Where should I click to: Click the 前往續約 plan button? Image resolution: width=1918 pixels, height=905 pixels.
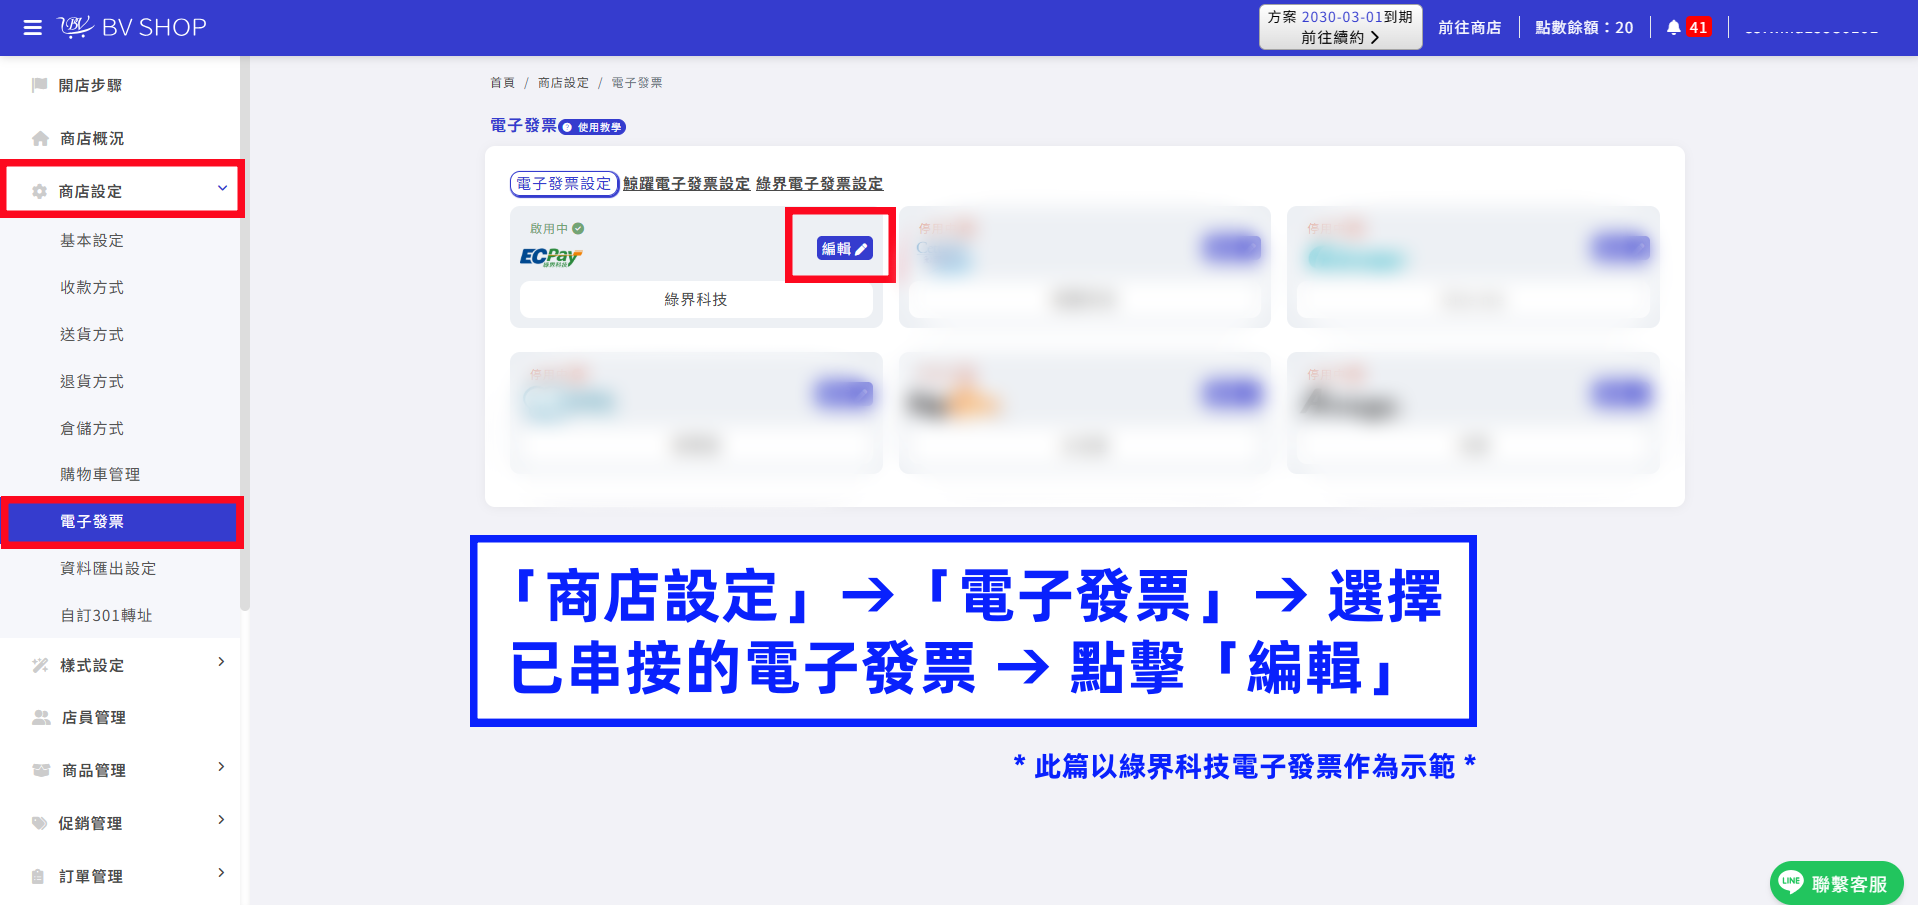tap(1340, 27)
